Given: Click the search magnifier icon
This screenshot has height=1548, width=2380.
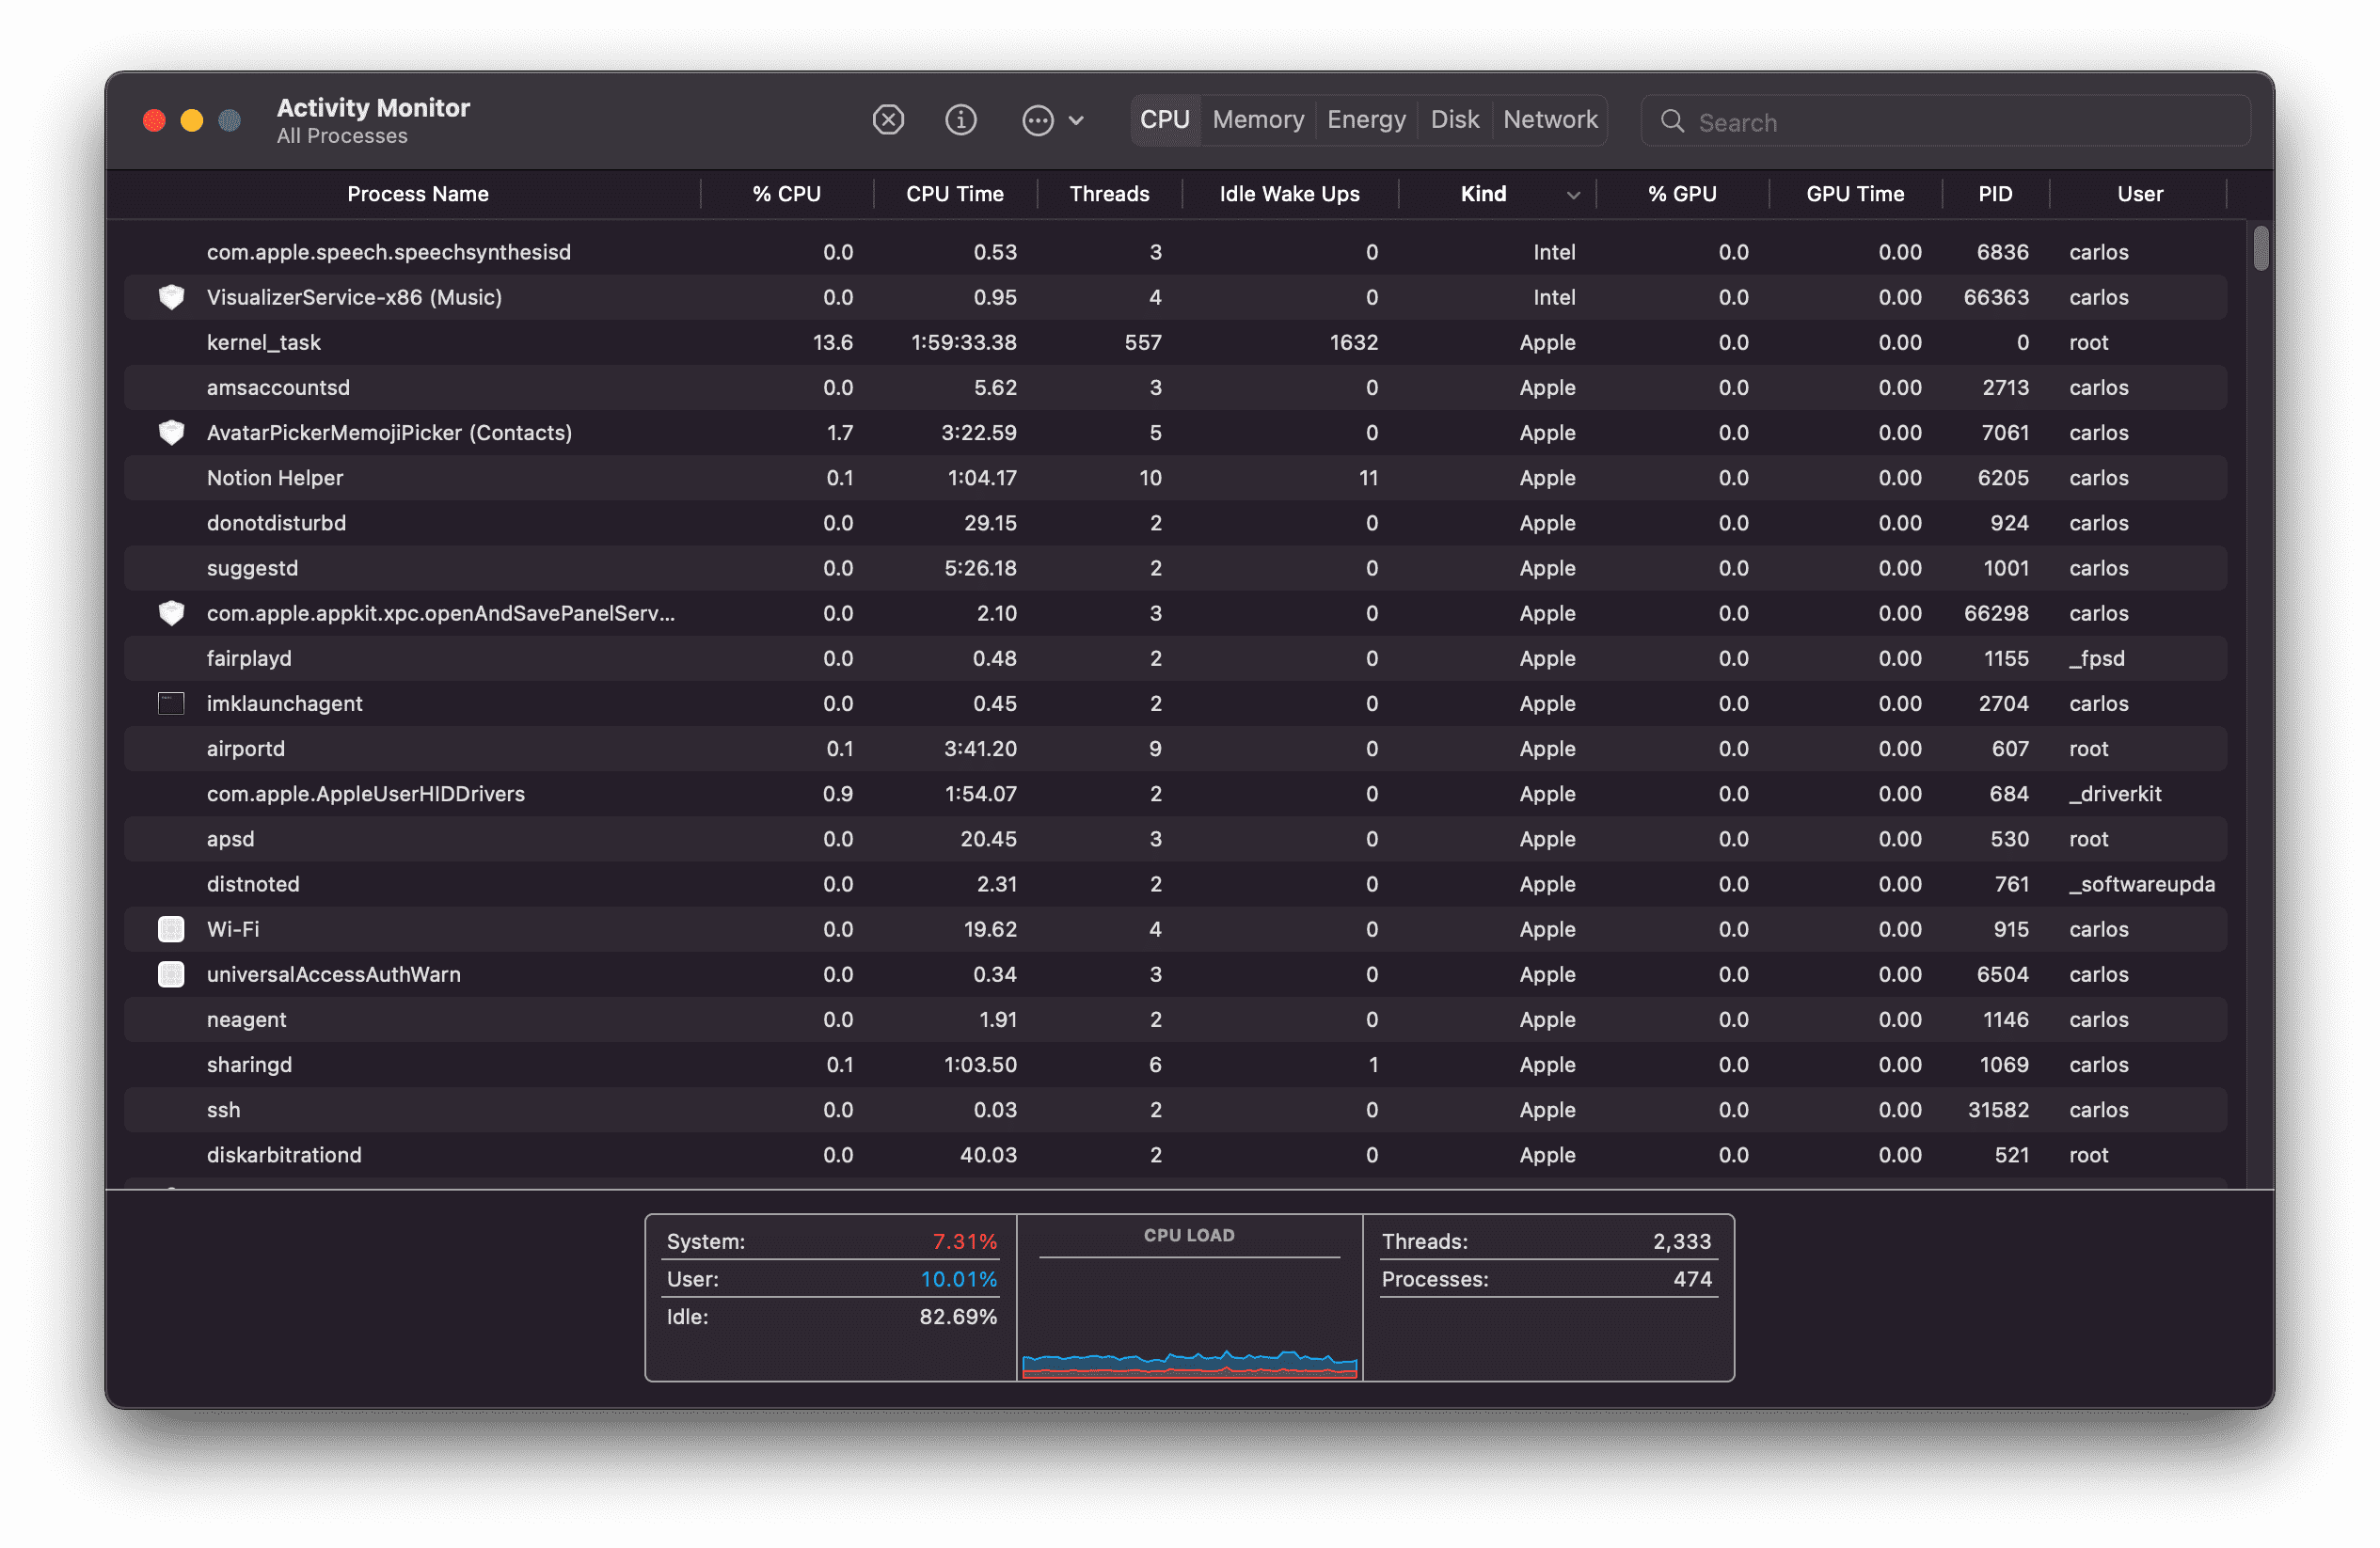Looking at the screenshot, I should (1672, 121).
